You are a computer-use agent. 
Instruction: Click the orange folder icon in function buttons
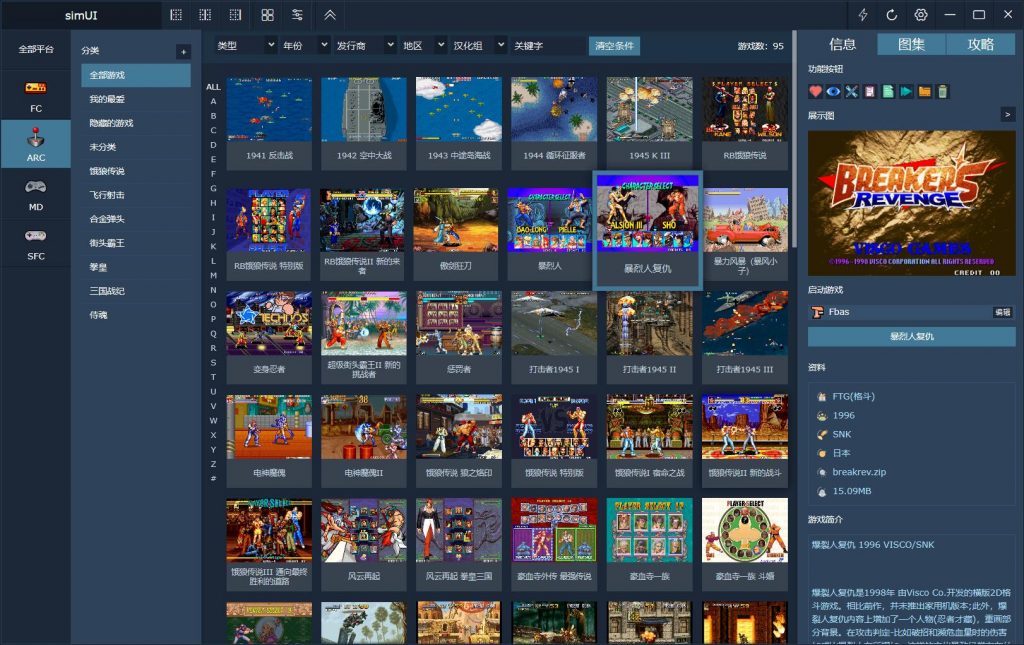tap(925, 91)
